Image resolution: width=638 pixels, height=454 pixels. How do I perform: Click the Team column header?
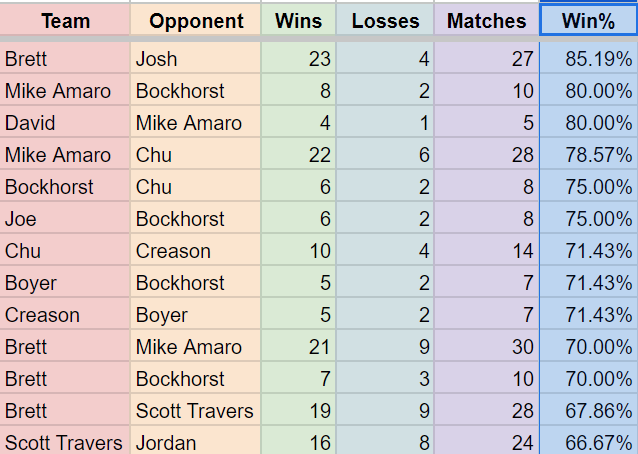pos(65,20)
